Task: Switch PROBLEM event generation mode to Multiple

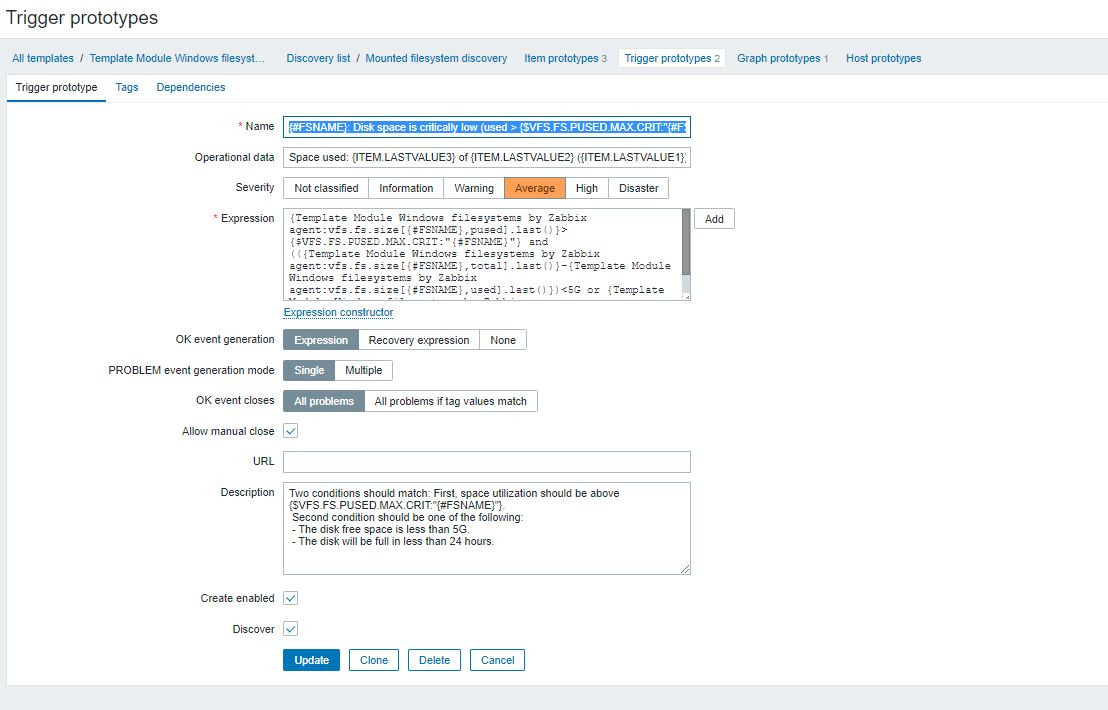Action: click(363, 370)
